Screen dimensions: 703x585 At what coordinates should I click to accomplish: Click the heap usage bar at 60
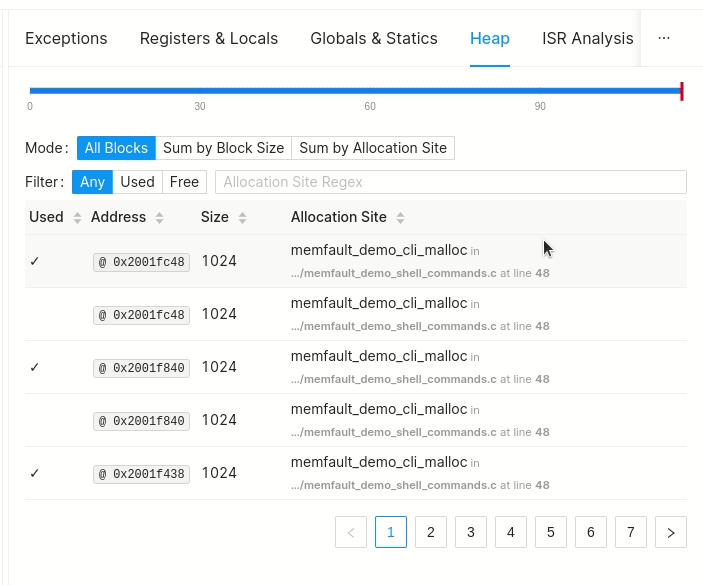[x=370, y=91]
